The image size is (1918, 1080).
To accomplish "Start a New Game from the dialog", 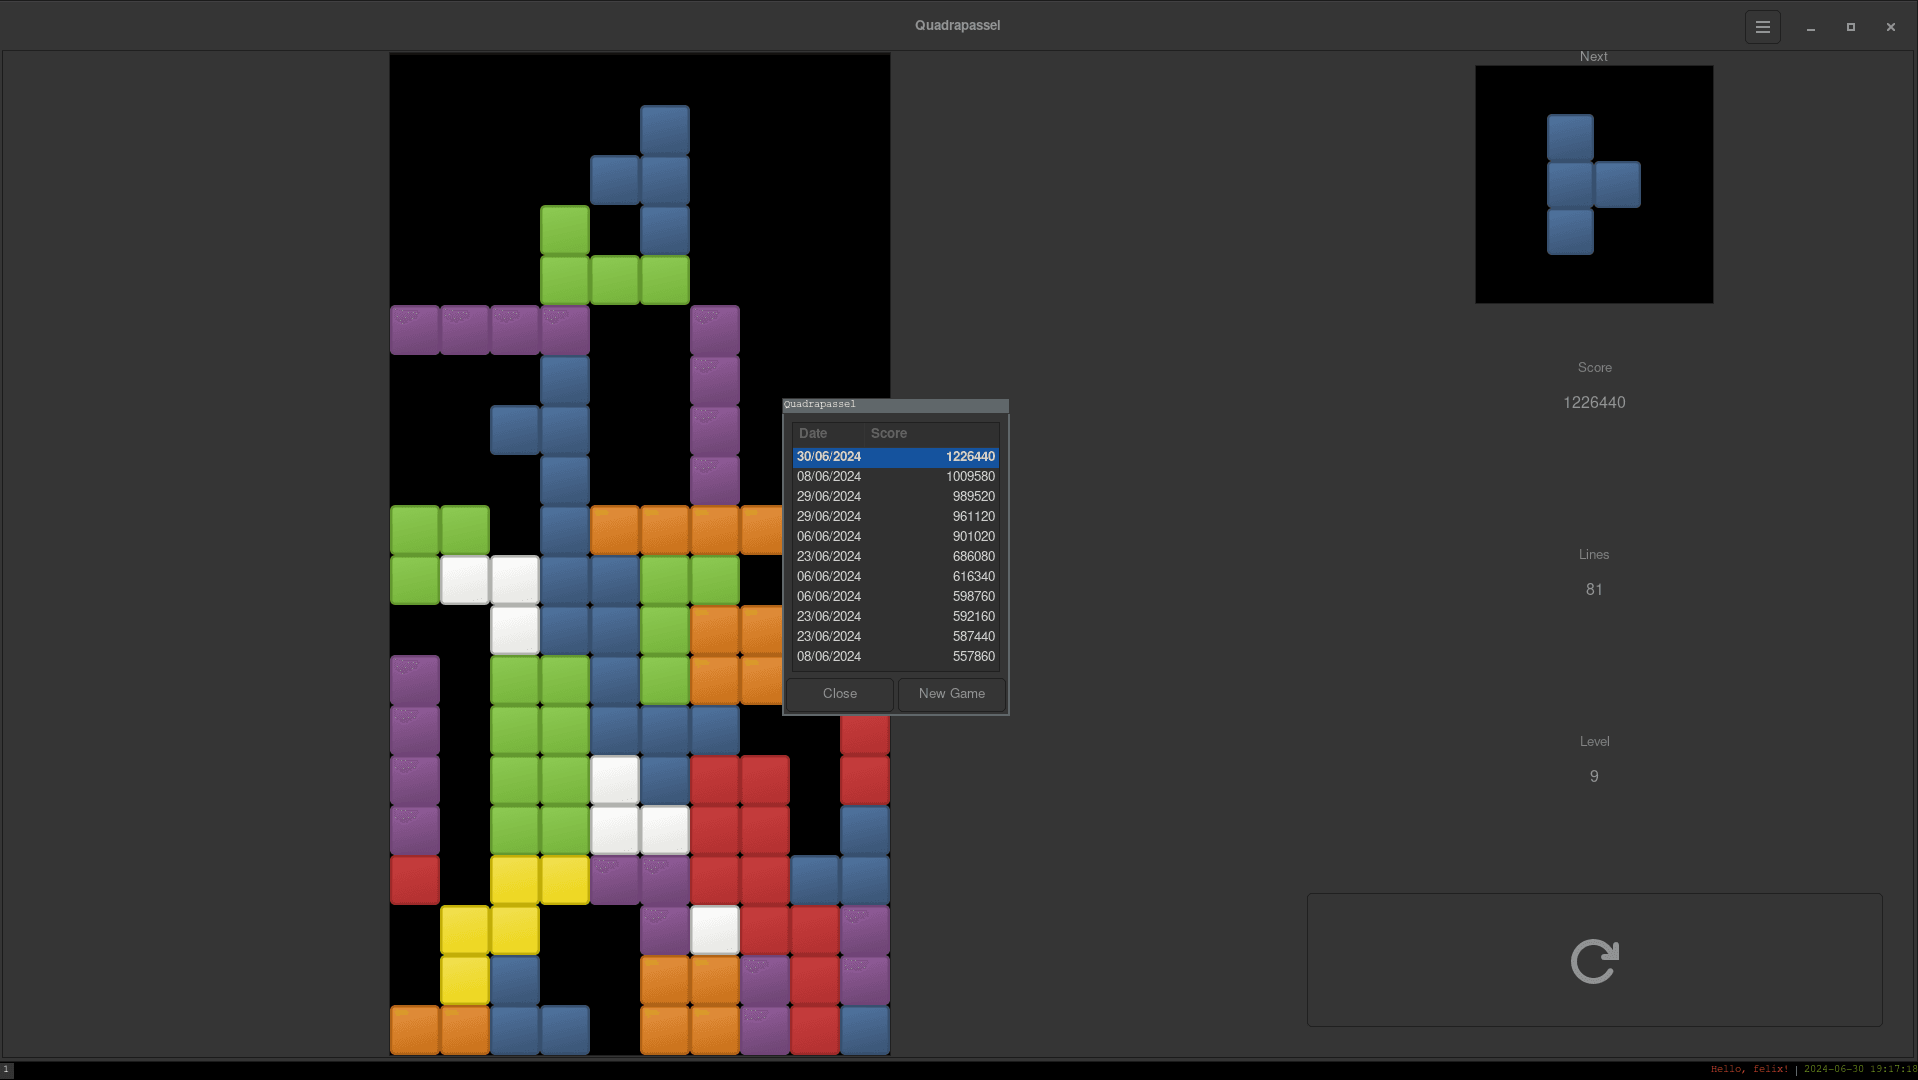I will point(952,694).
